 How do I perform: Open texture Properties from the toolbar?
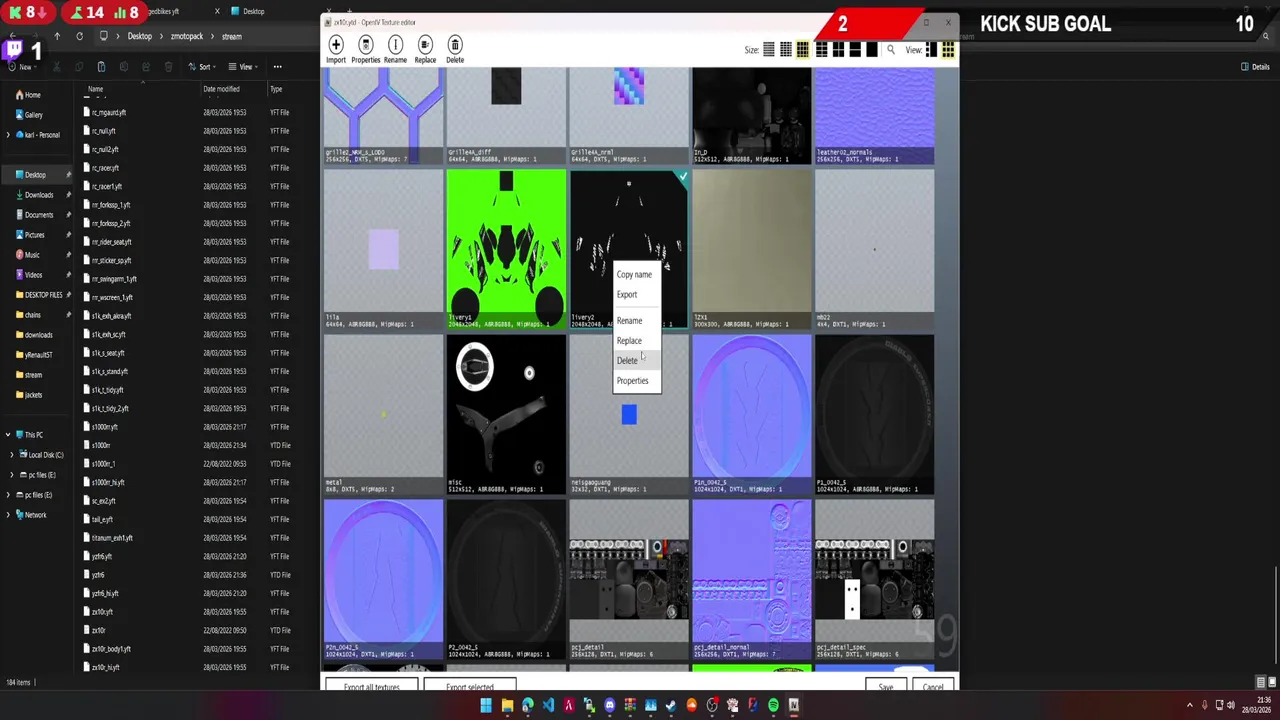coord(365,49)
